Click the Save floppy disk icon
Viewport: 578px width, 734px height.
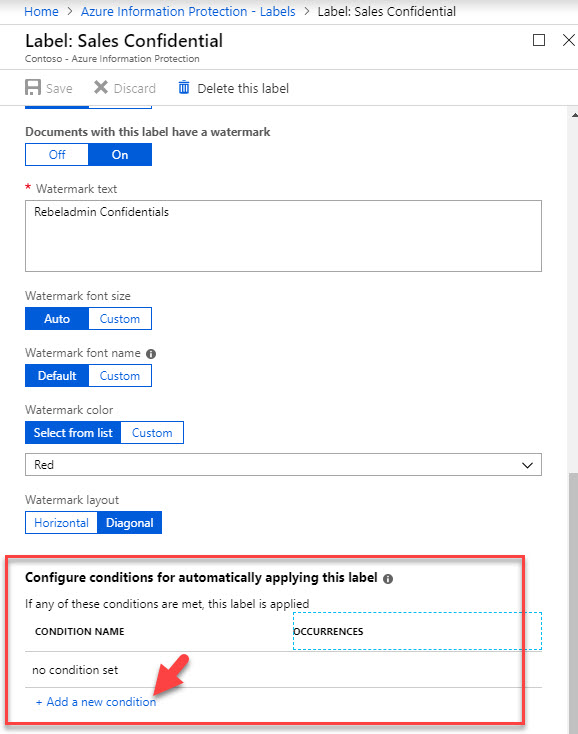pyautogui.click(x=33, y=88)
